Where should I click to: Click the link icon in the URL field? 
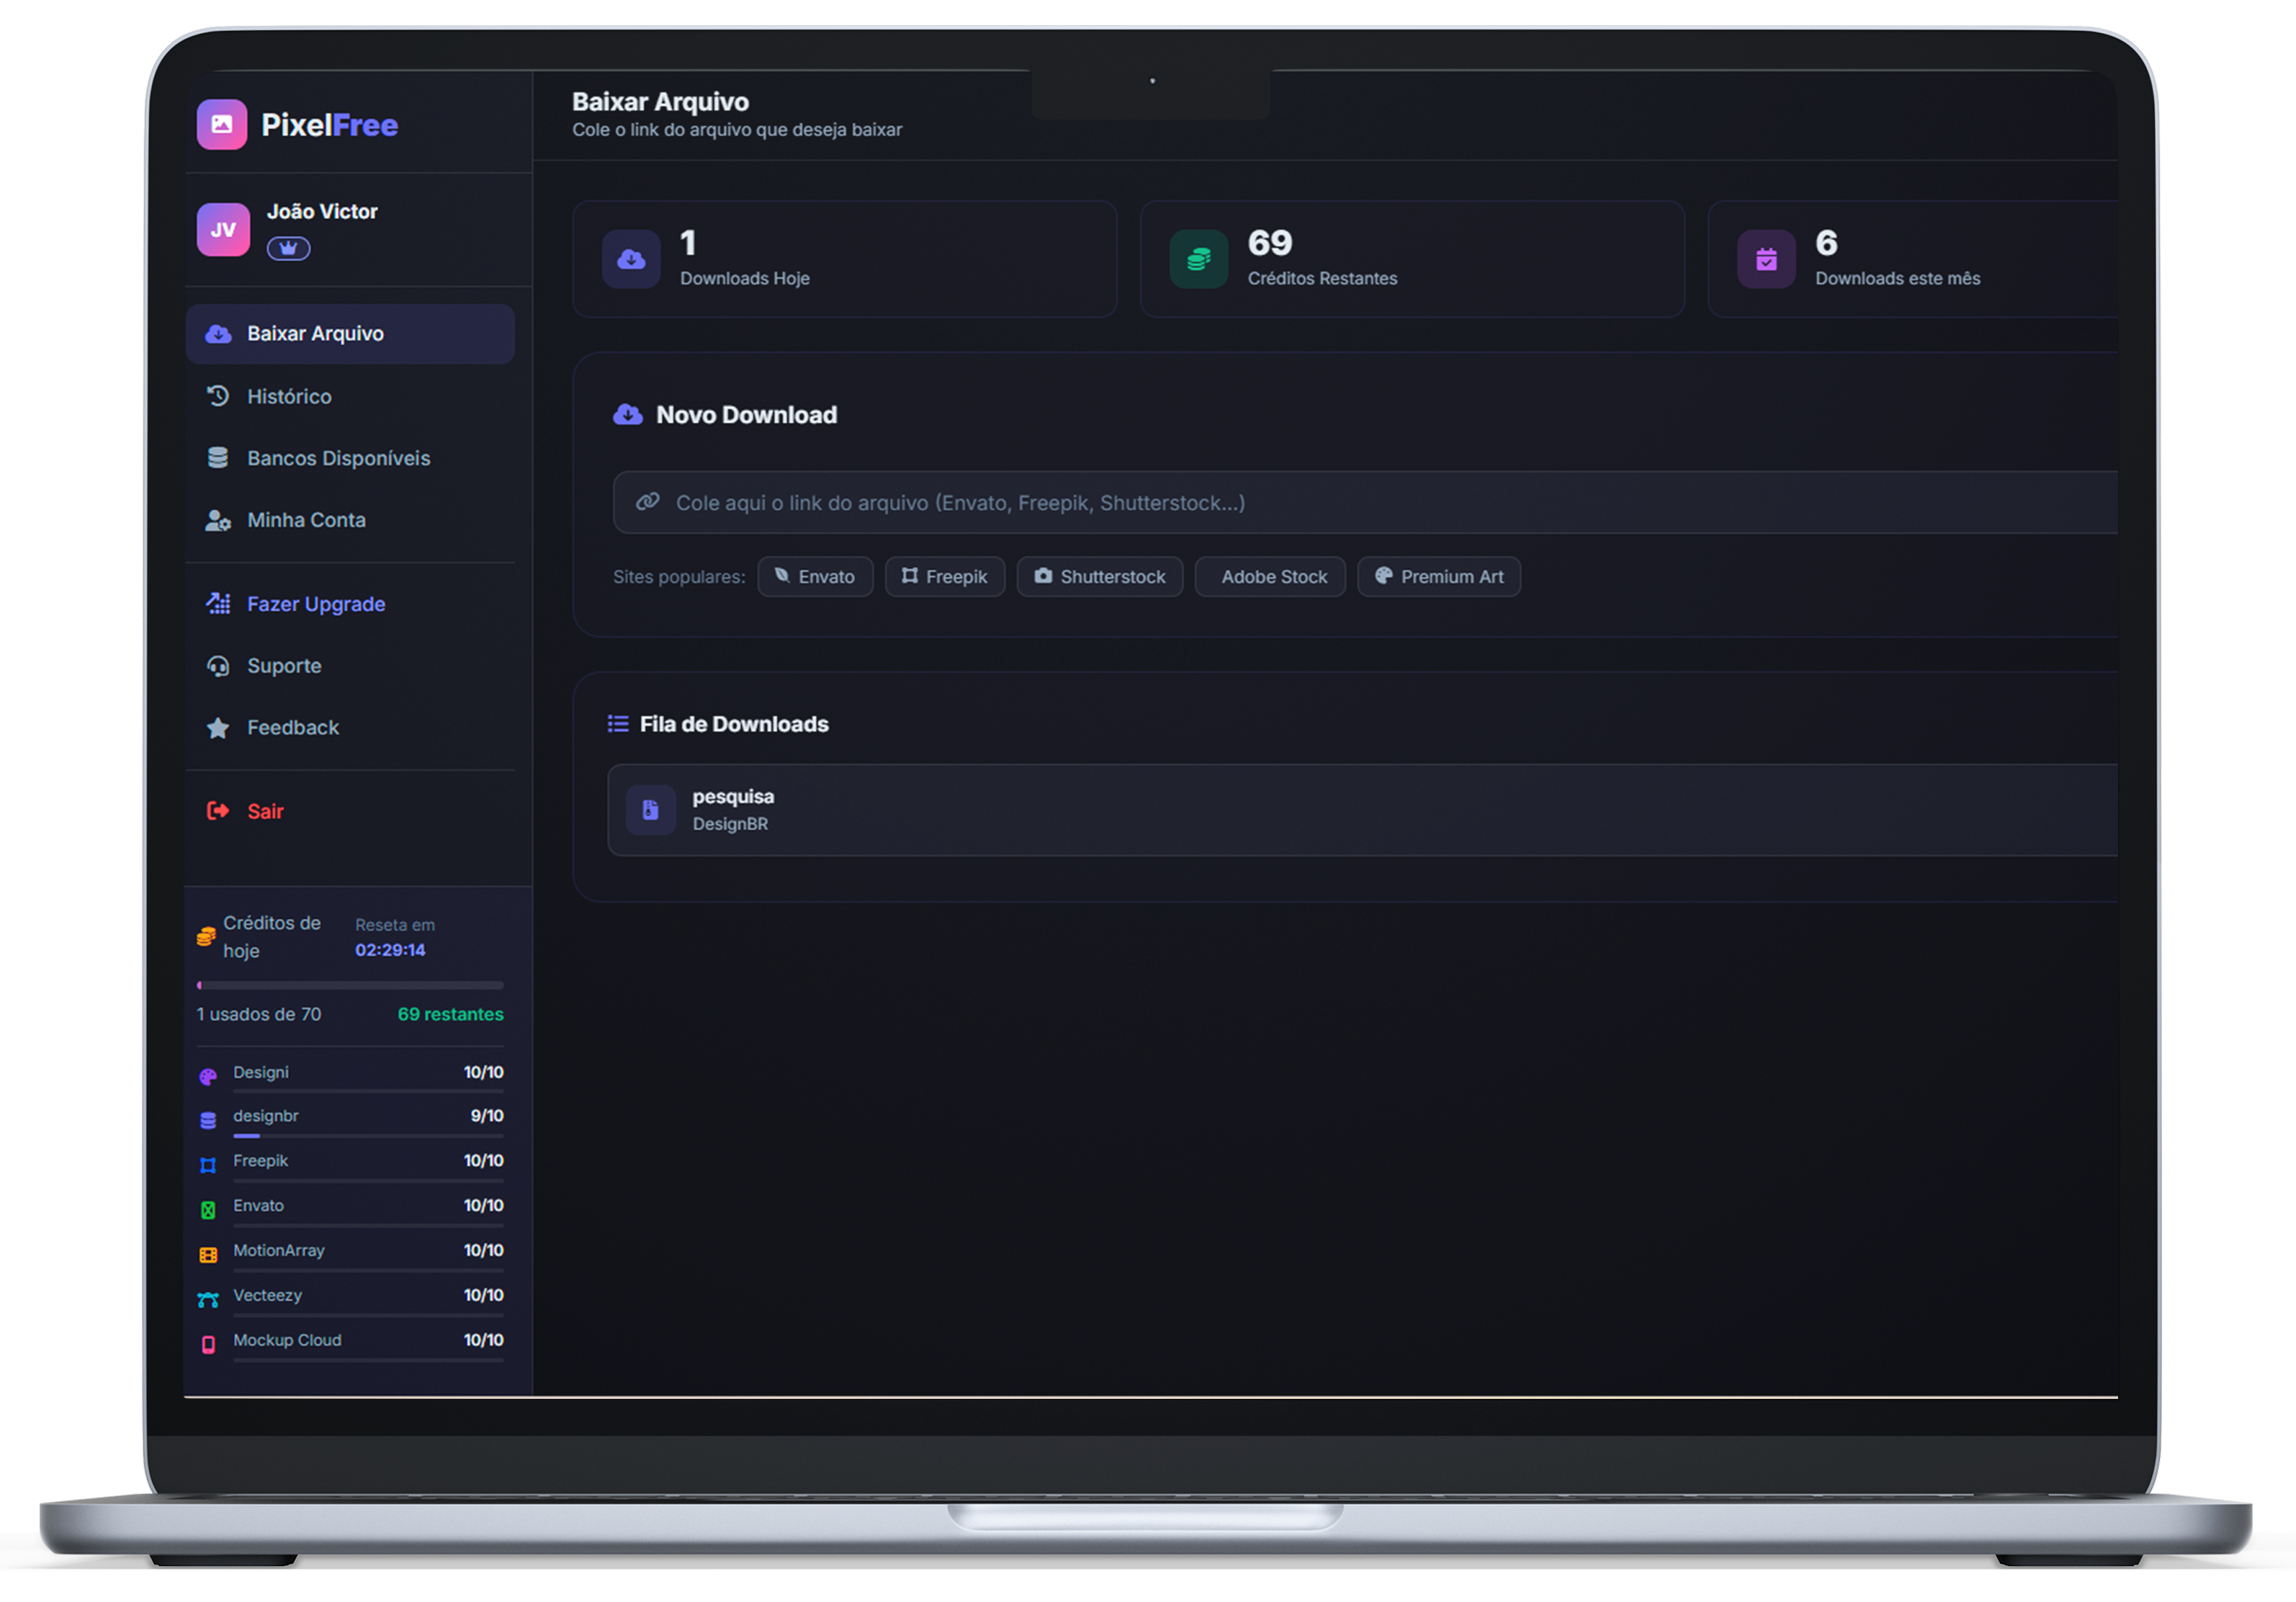[648, 501]
